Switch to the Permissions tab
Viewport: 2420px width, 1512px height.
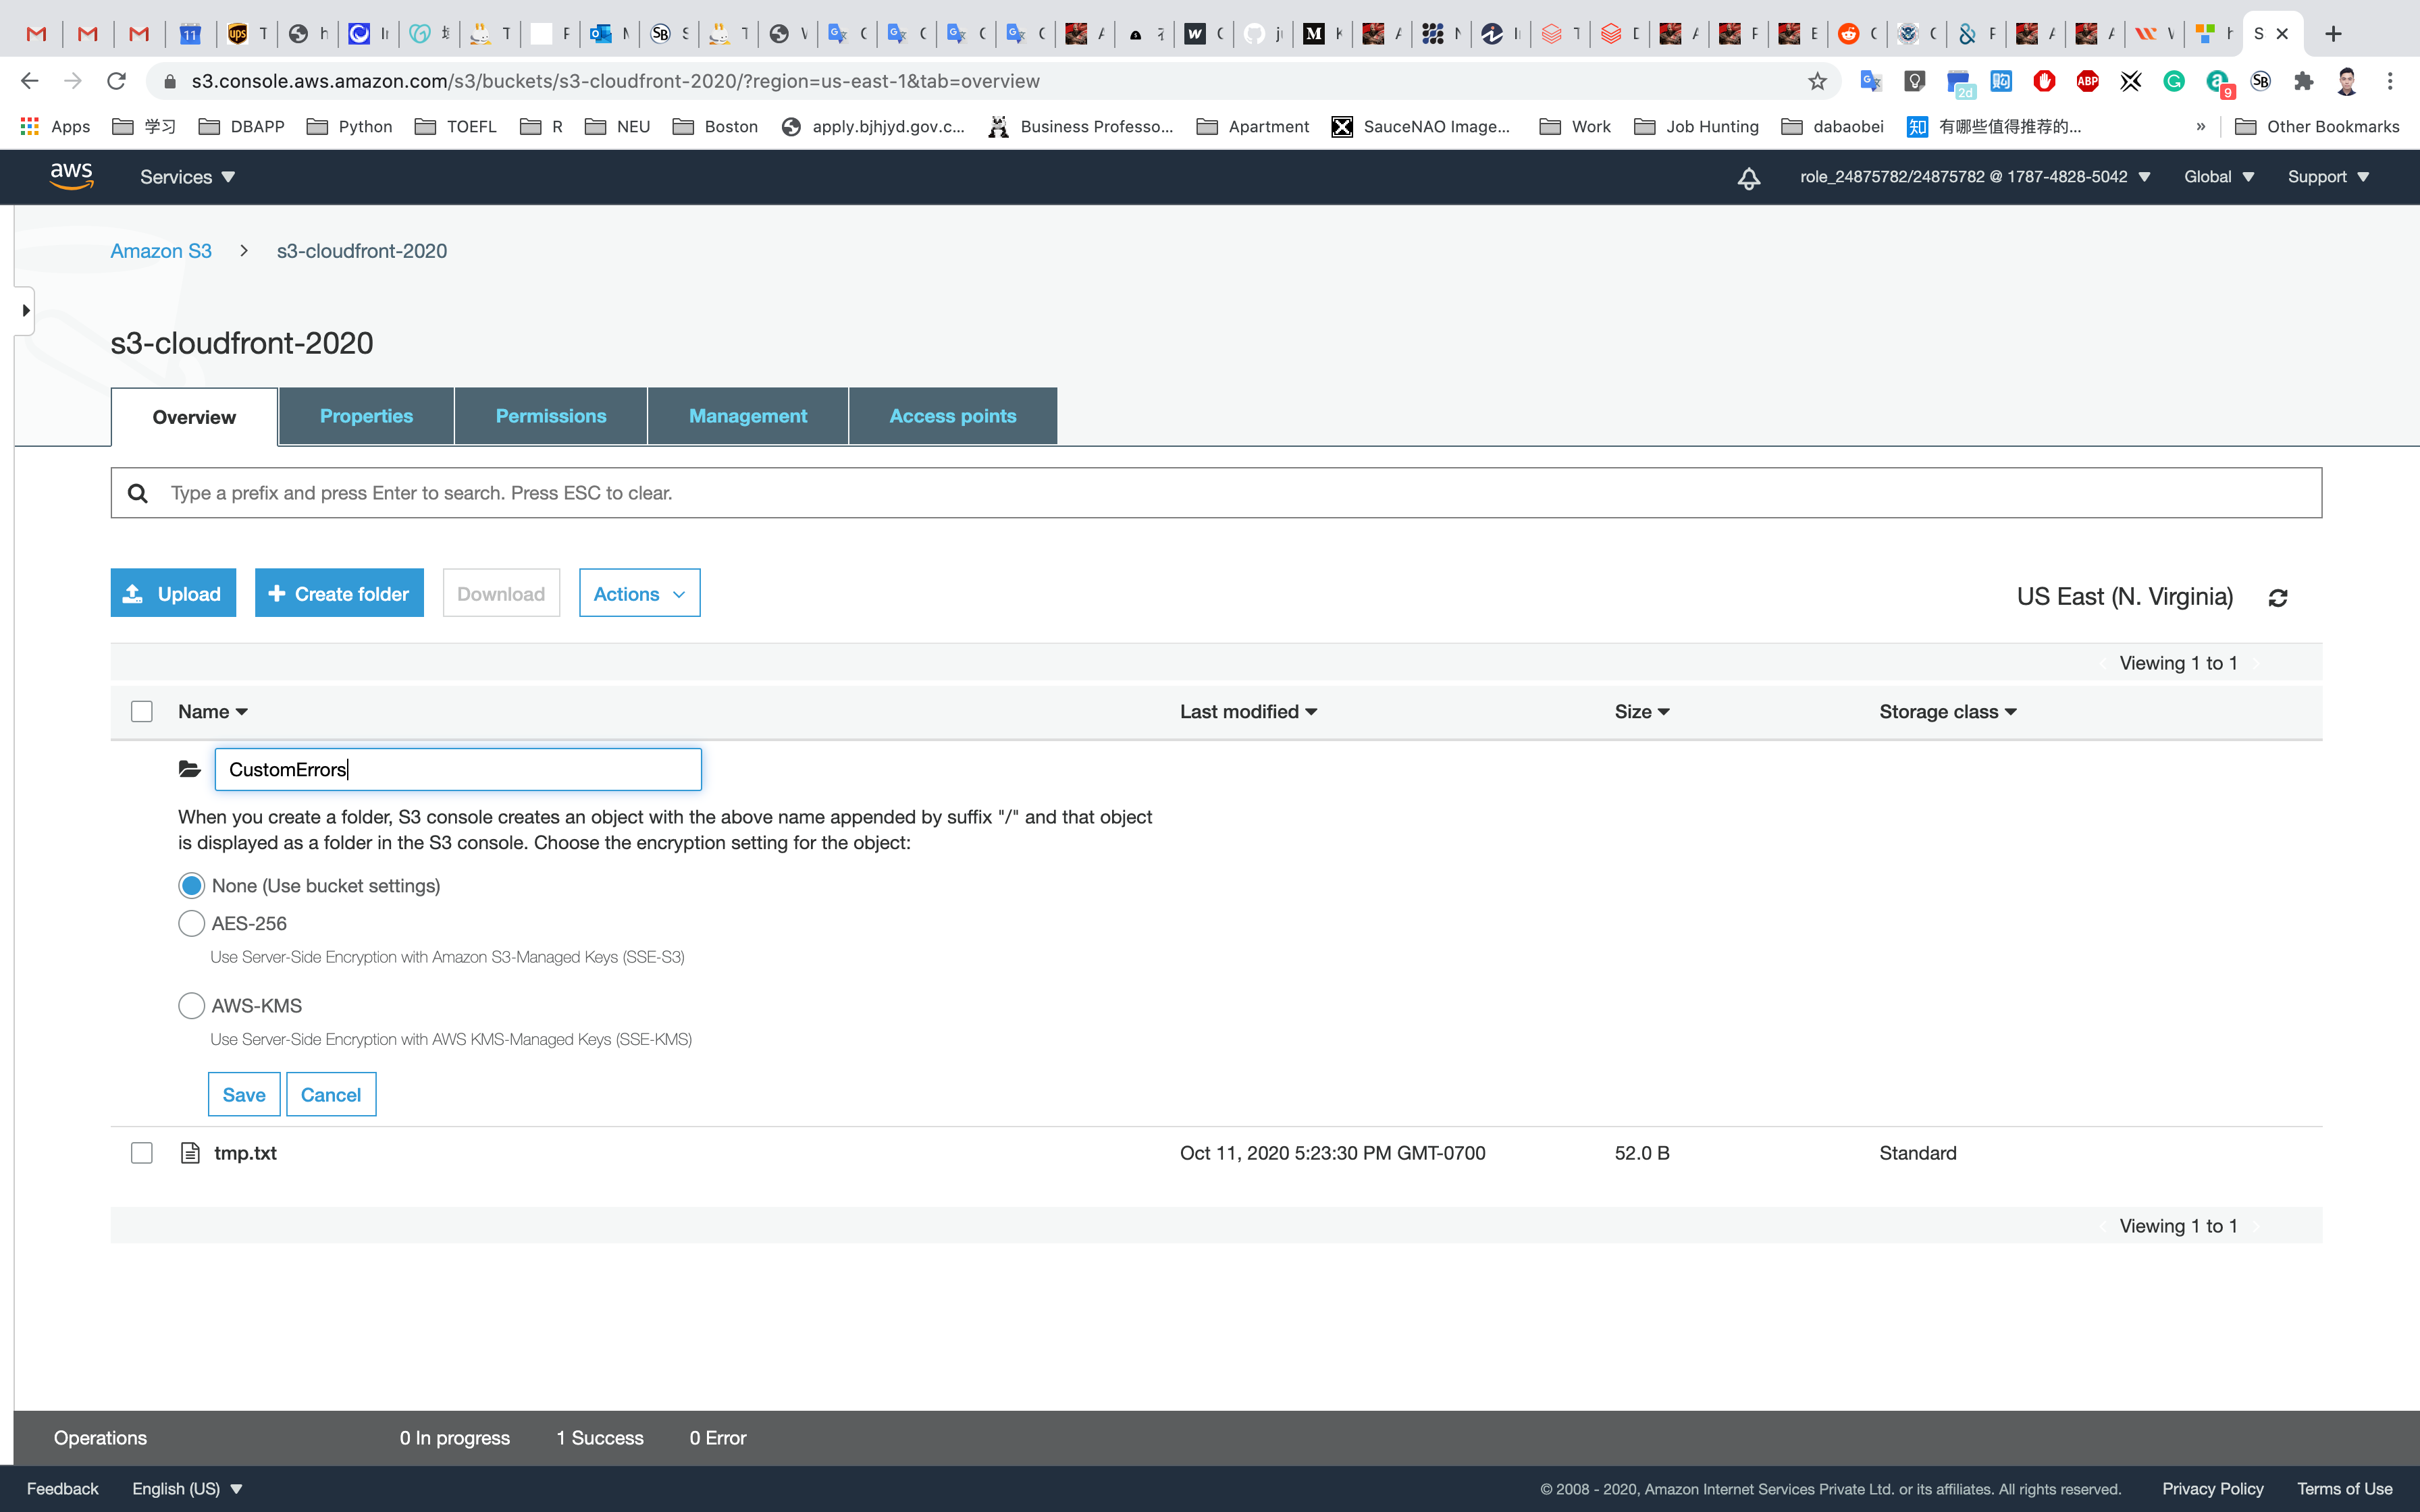pyautogui.click(x=550, y=416)
